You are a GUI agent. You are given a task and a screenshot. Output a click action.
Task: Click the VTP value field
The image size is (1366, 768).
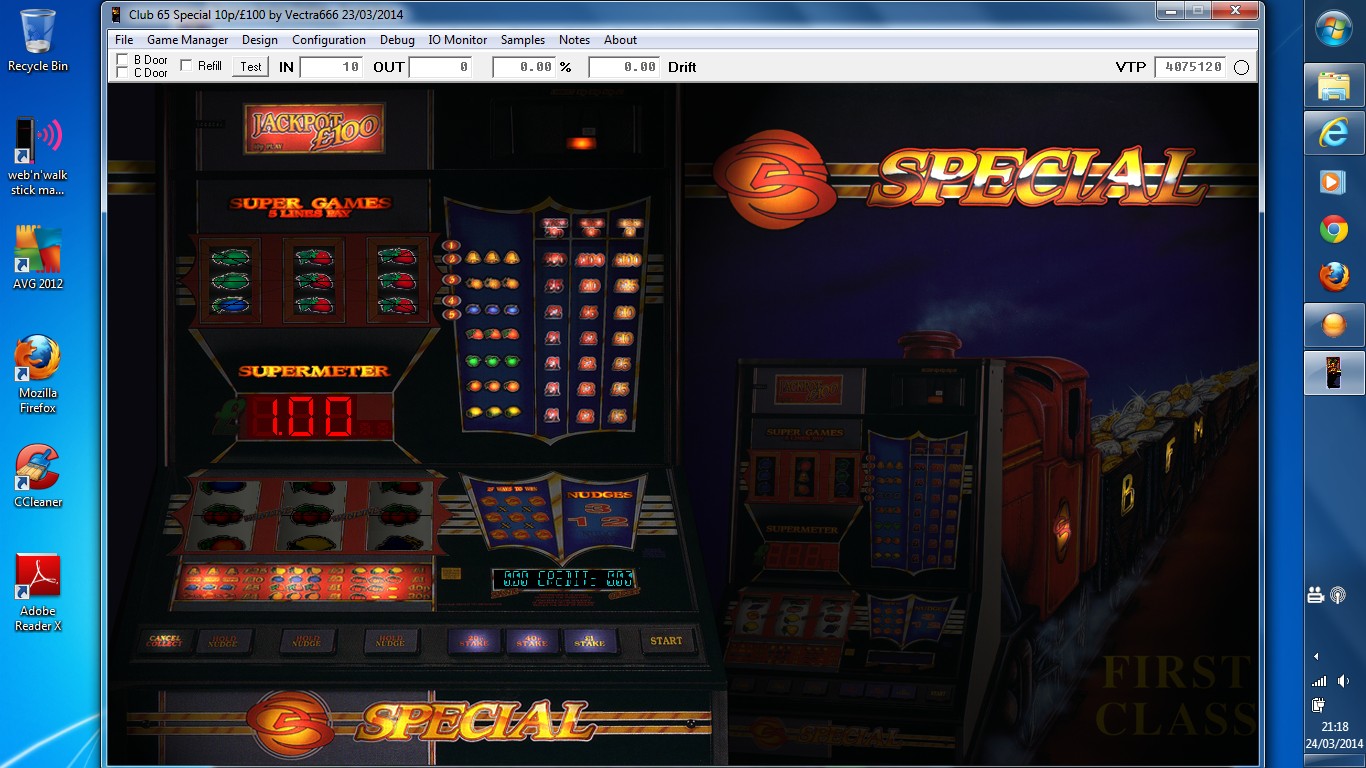point(1189,67)
